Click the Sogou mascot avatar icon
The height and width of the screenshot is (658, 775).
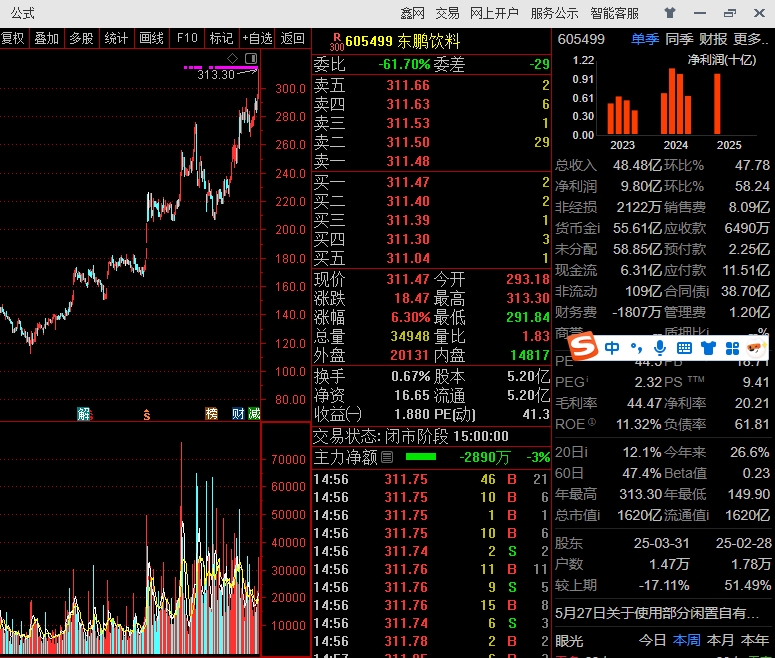756,348
